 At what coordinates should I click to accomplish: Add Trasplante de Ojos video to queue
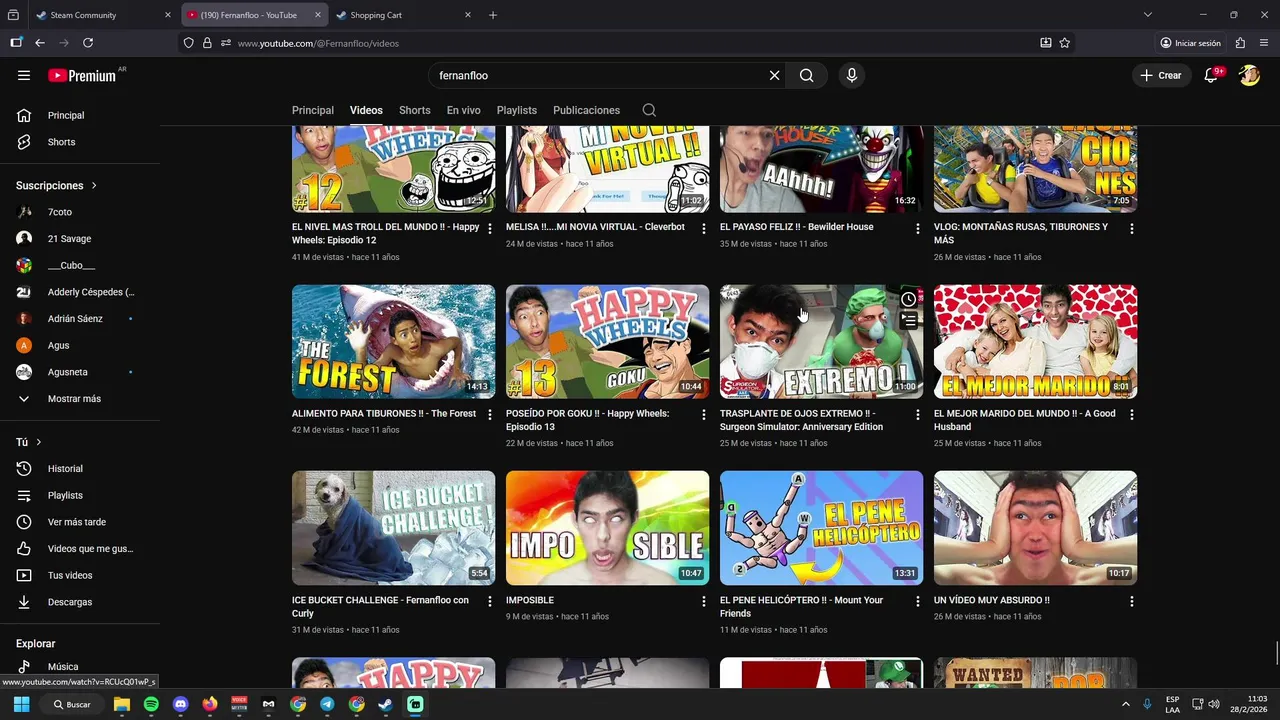[908, 320]
